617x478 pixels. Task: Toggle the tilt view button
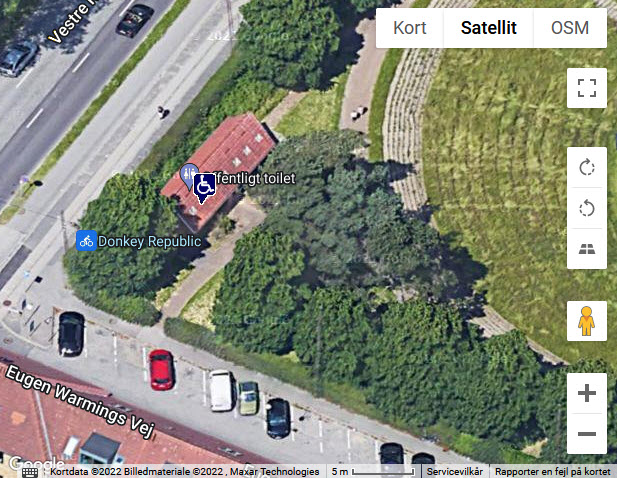click(x=587, y=249)
